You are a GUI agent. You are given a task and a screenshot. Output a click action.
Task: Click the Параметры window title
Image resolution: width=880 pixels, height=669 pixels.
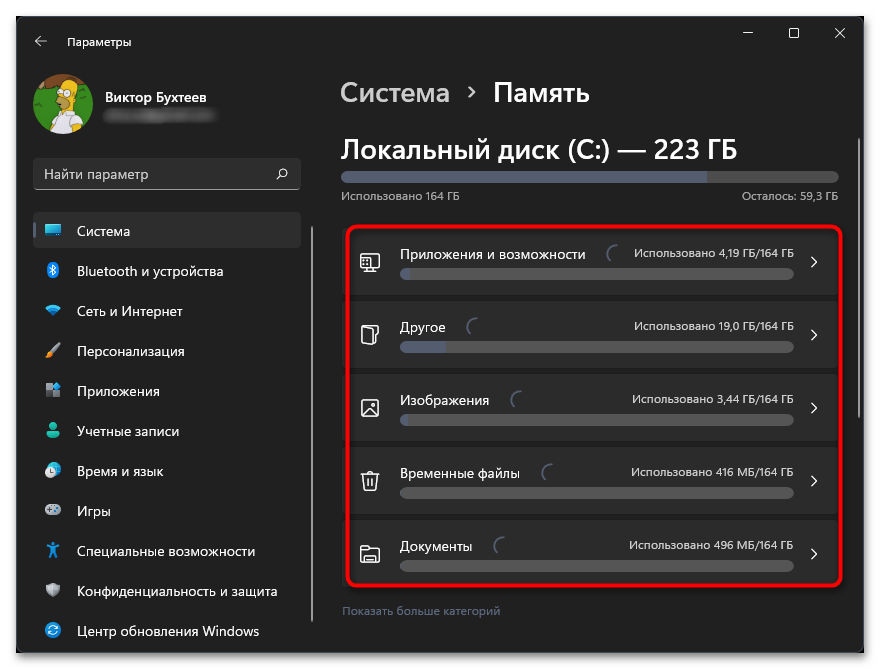pyautogui.click(x=99, y=42)
